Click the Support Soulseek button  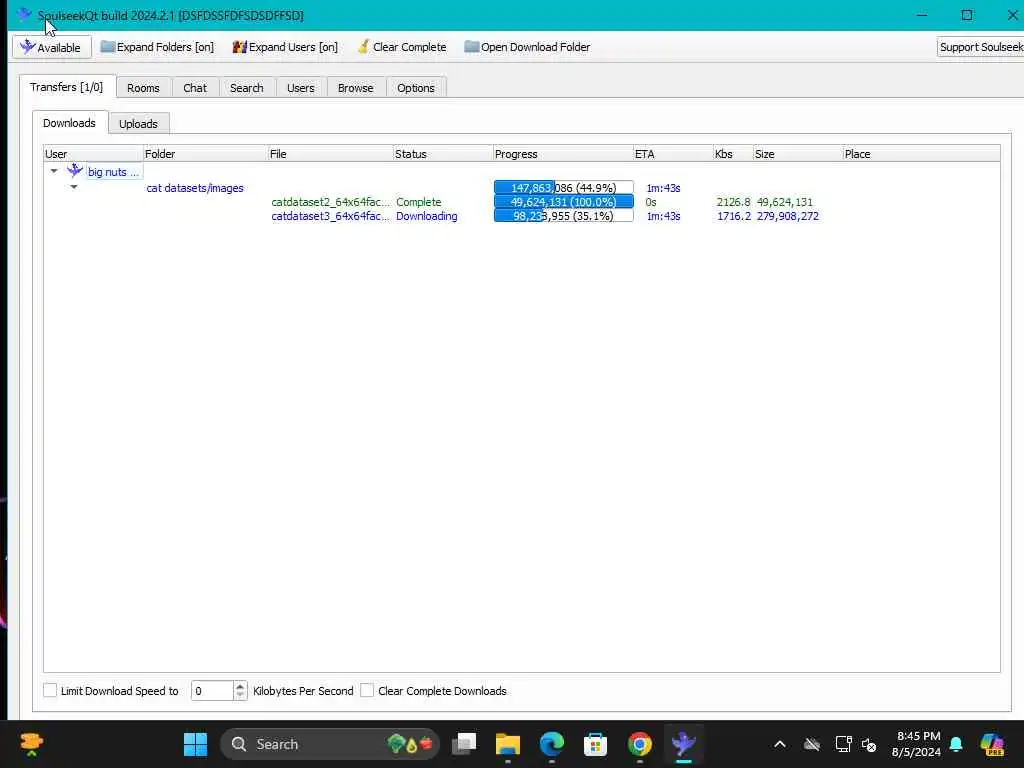[980, 47]
